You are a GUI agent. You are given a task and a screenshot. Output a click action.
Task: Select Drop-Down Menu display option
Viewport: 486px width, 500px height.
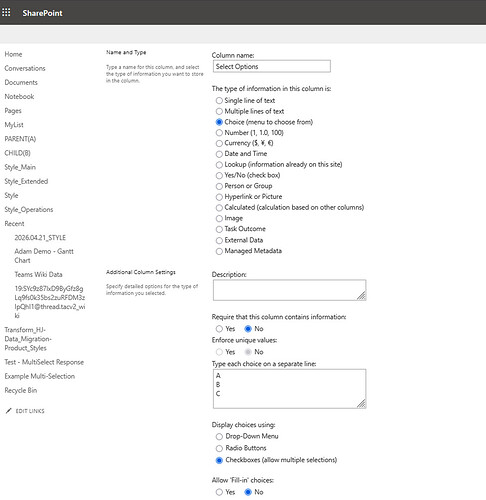point(219,436)
